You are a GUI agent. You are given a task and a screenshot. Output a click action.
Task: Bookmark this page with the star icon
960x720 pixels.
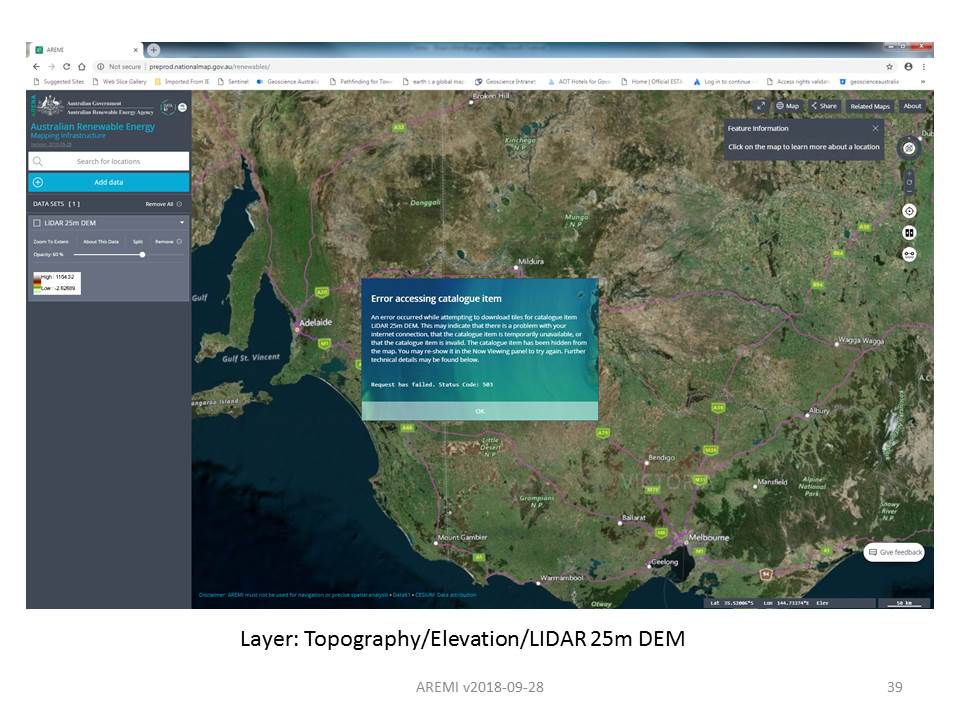pyautogui.click(x=890, y=67)
